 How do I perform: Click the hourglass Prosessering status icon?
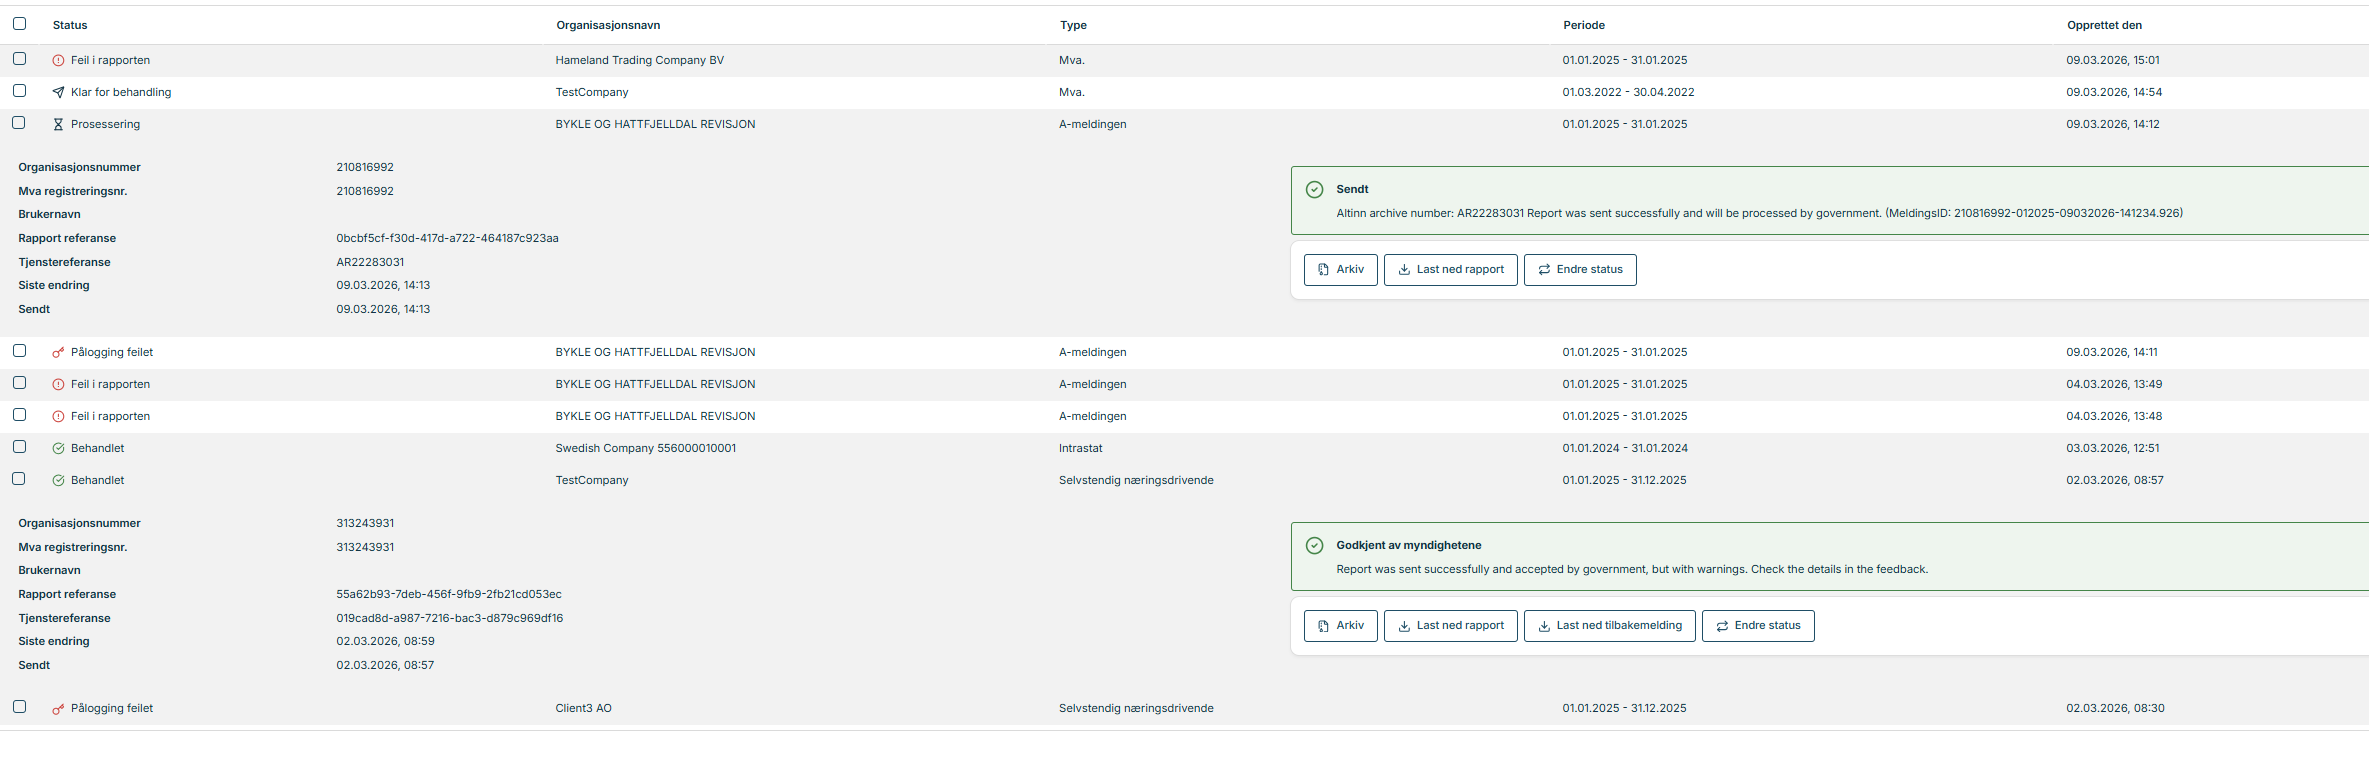(58, 125)
